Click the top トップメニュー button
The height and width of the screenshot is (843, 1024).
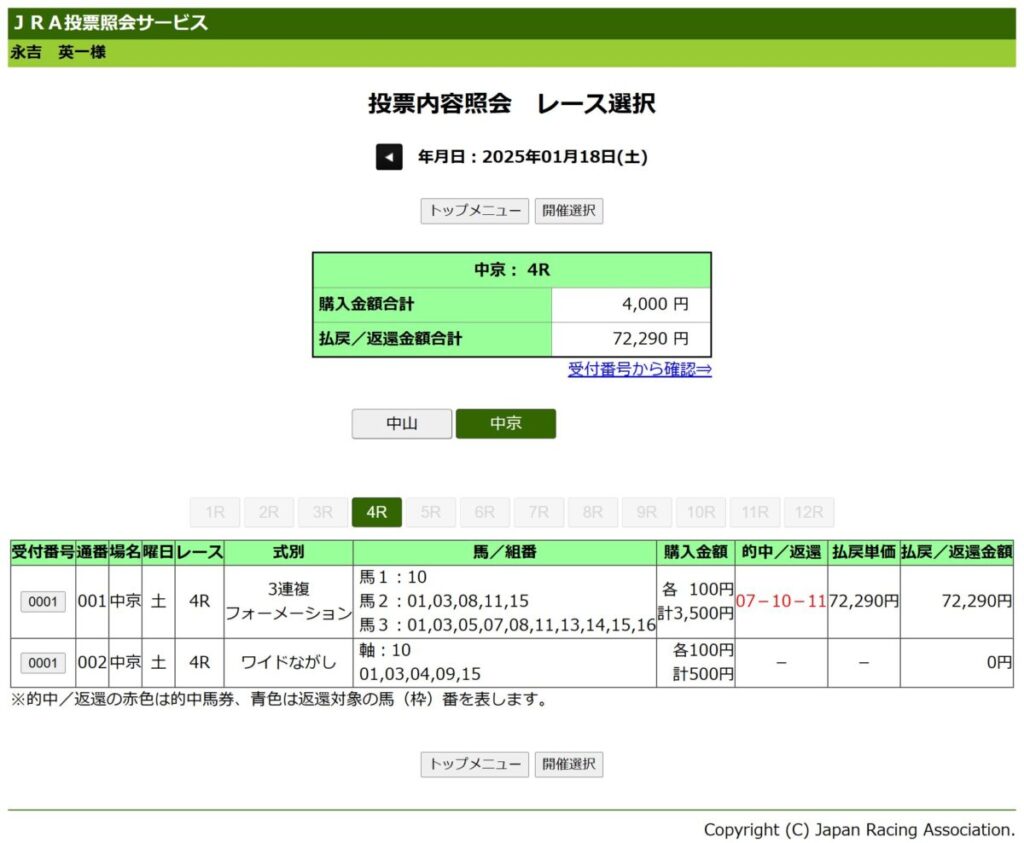pyautogui.click(x=475, y=211)
